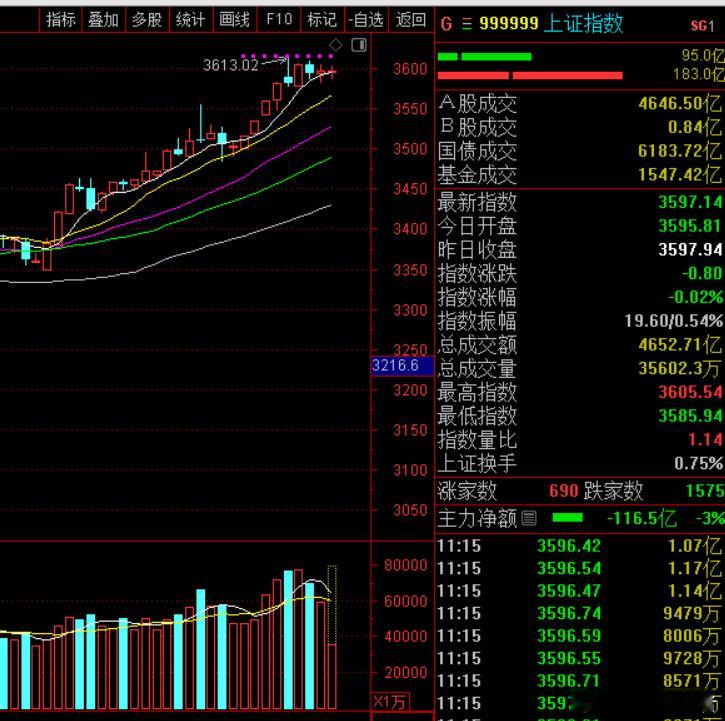Viewport: 725px width, 721px height.
Task: Click the A股成交 value 4646.50亿
Action: [x=680, y=103]
